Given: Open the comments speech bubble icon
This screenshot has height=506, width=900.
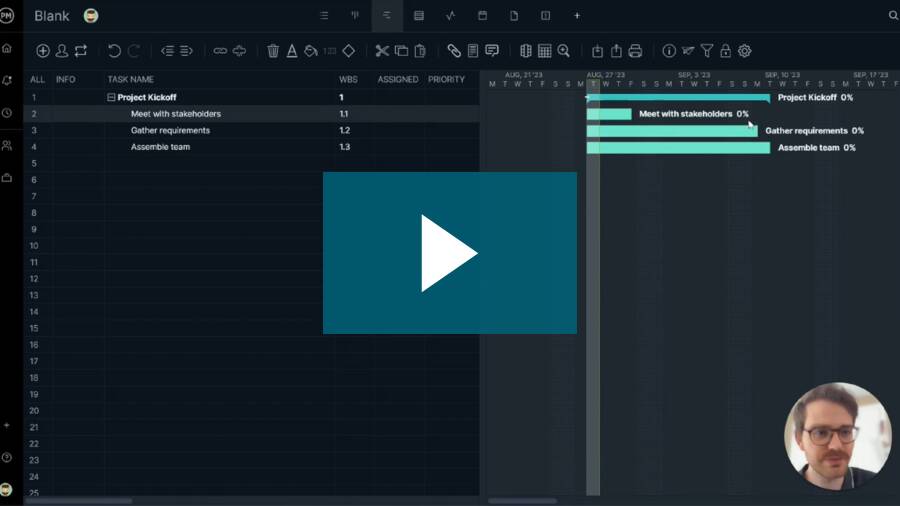Looking at the screenshot, I should click(492, 51).
